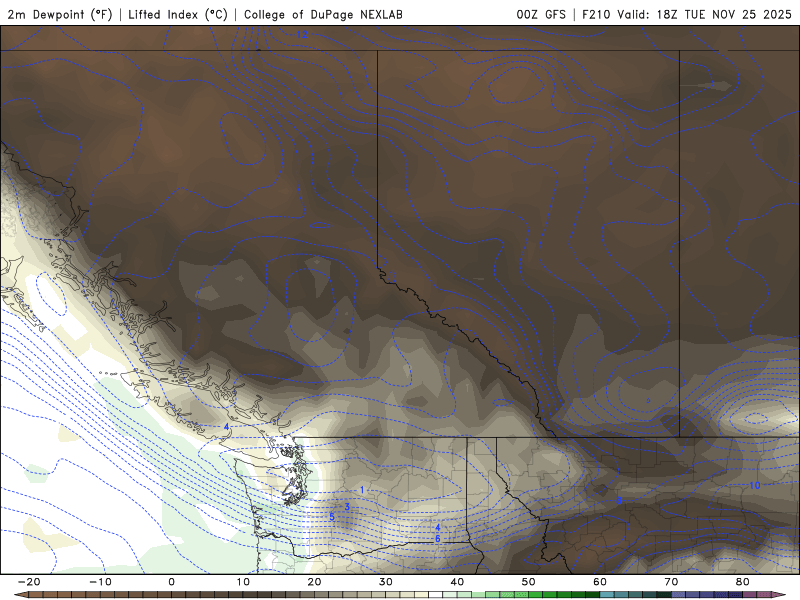Click the "6" contour label
Viewport: 800px width, 600px height.
[x=438, y=539]
